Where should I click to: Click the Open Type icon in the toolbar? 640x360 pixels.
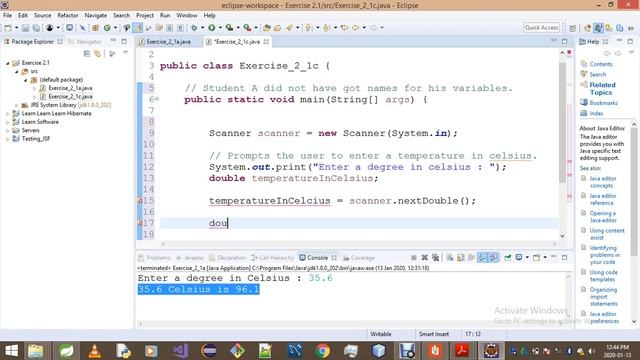267,28
